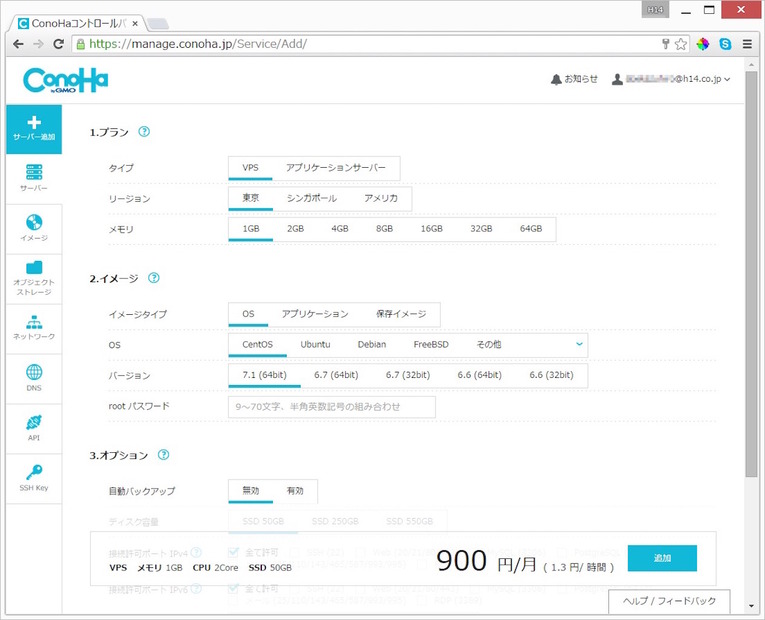Select 8GB memory option
765x620 pixels.
click(384, 229)
